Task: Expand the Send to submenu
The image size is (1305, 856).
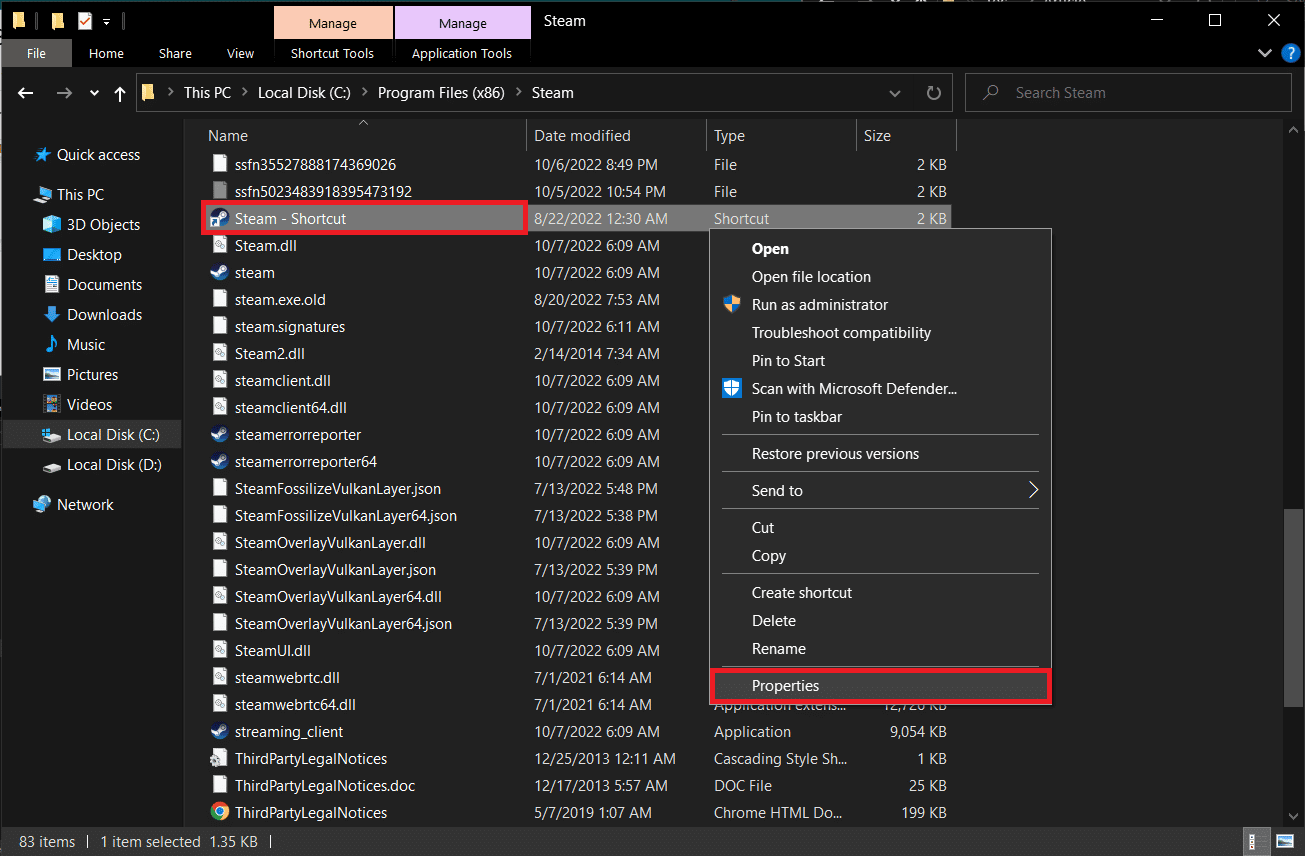Action: (x=880, y=490)
